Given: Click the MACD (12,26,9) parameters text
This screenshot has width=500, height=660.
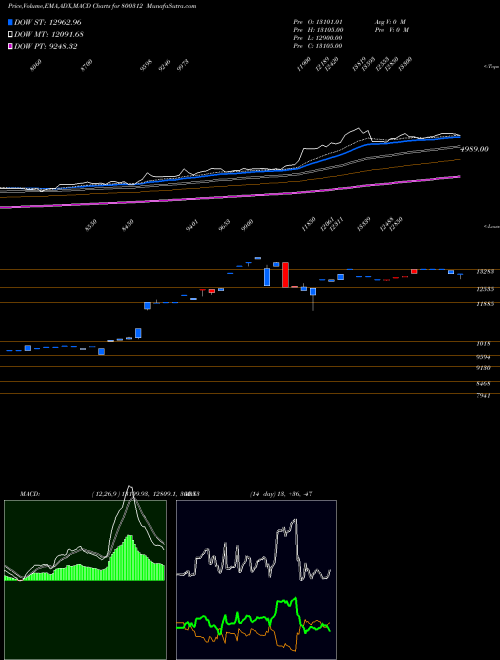Looking at the screenshot, I should [x=145, y=494].
